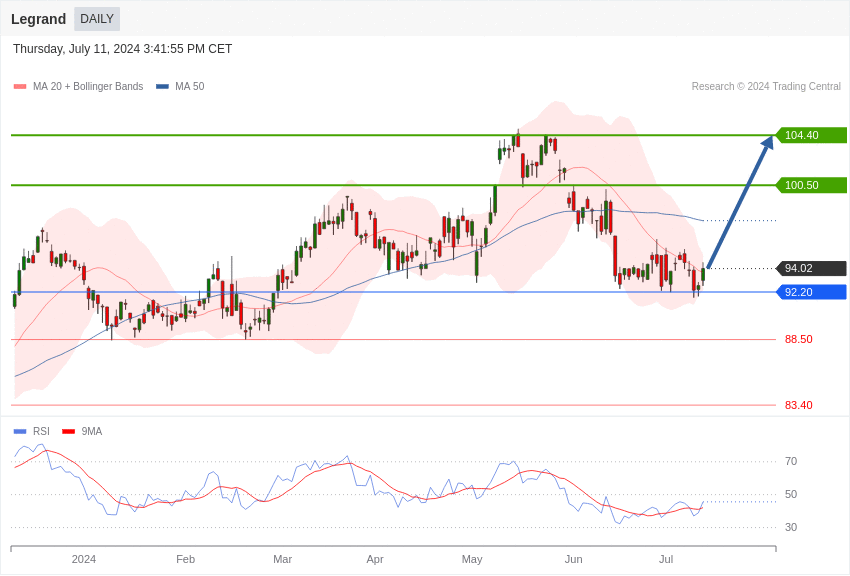
Task: Click the 88.50 support level label
Action: [x=798, y=339]
